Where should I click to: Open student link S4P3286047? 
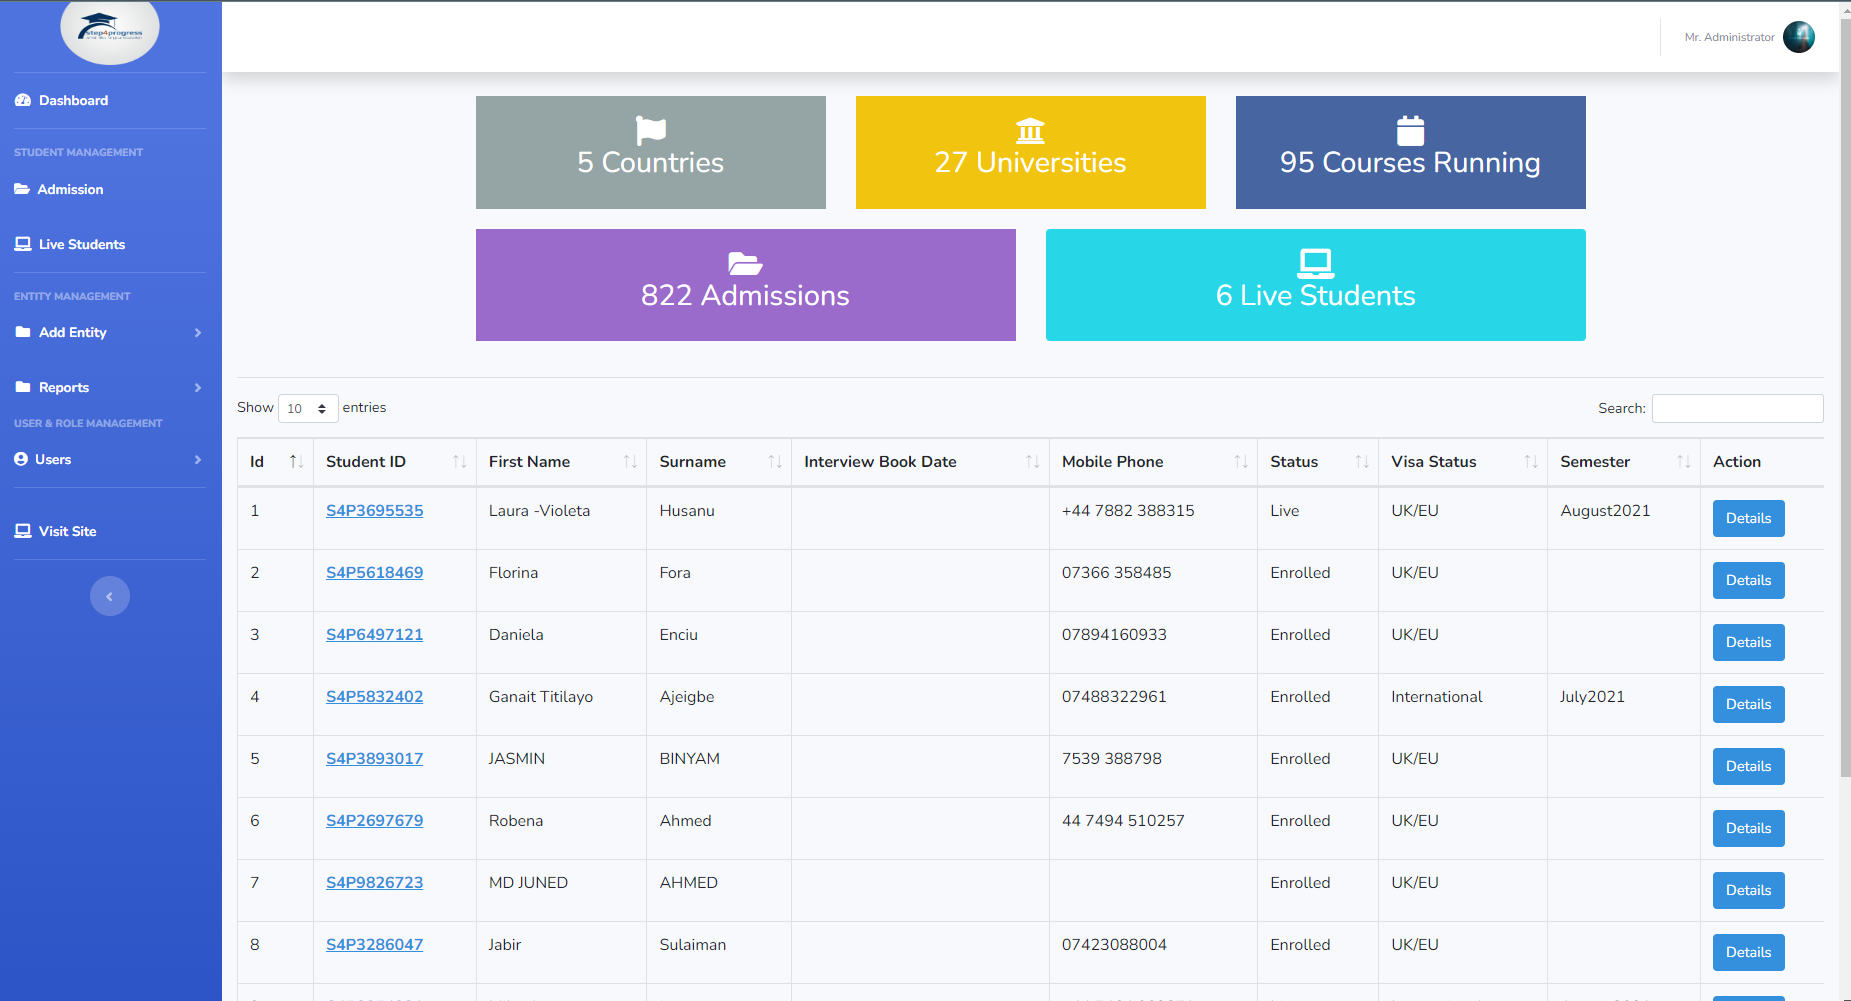pos(374,944)
